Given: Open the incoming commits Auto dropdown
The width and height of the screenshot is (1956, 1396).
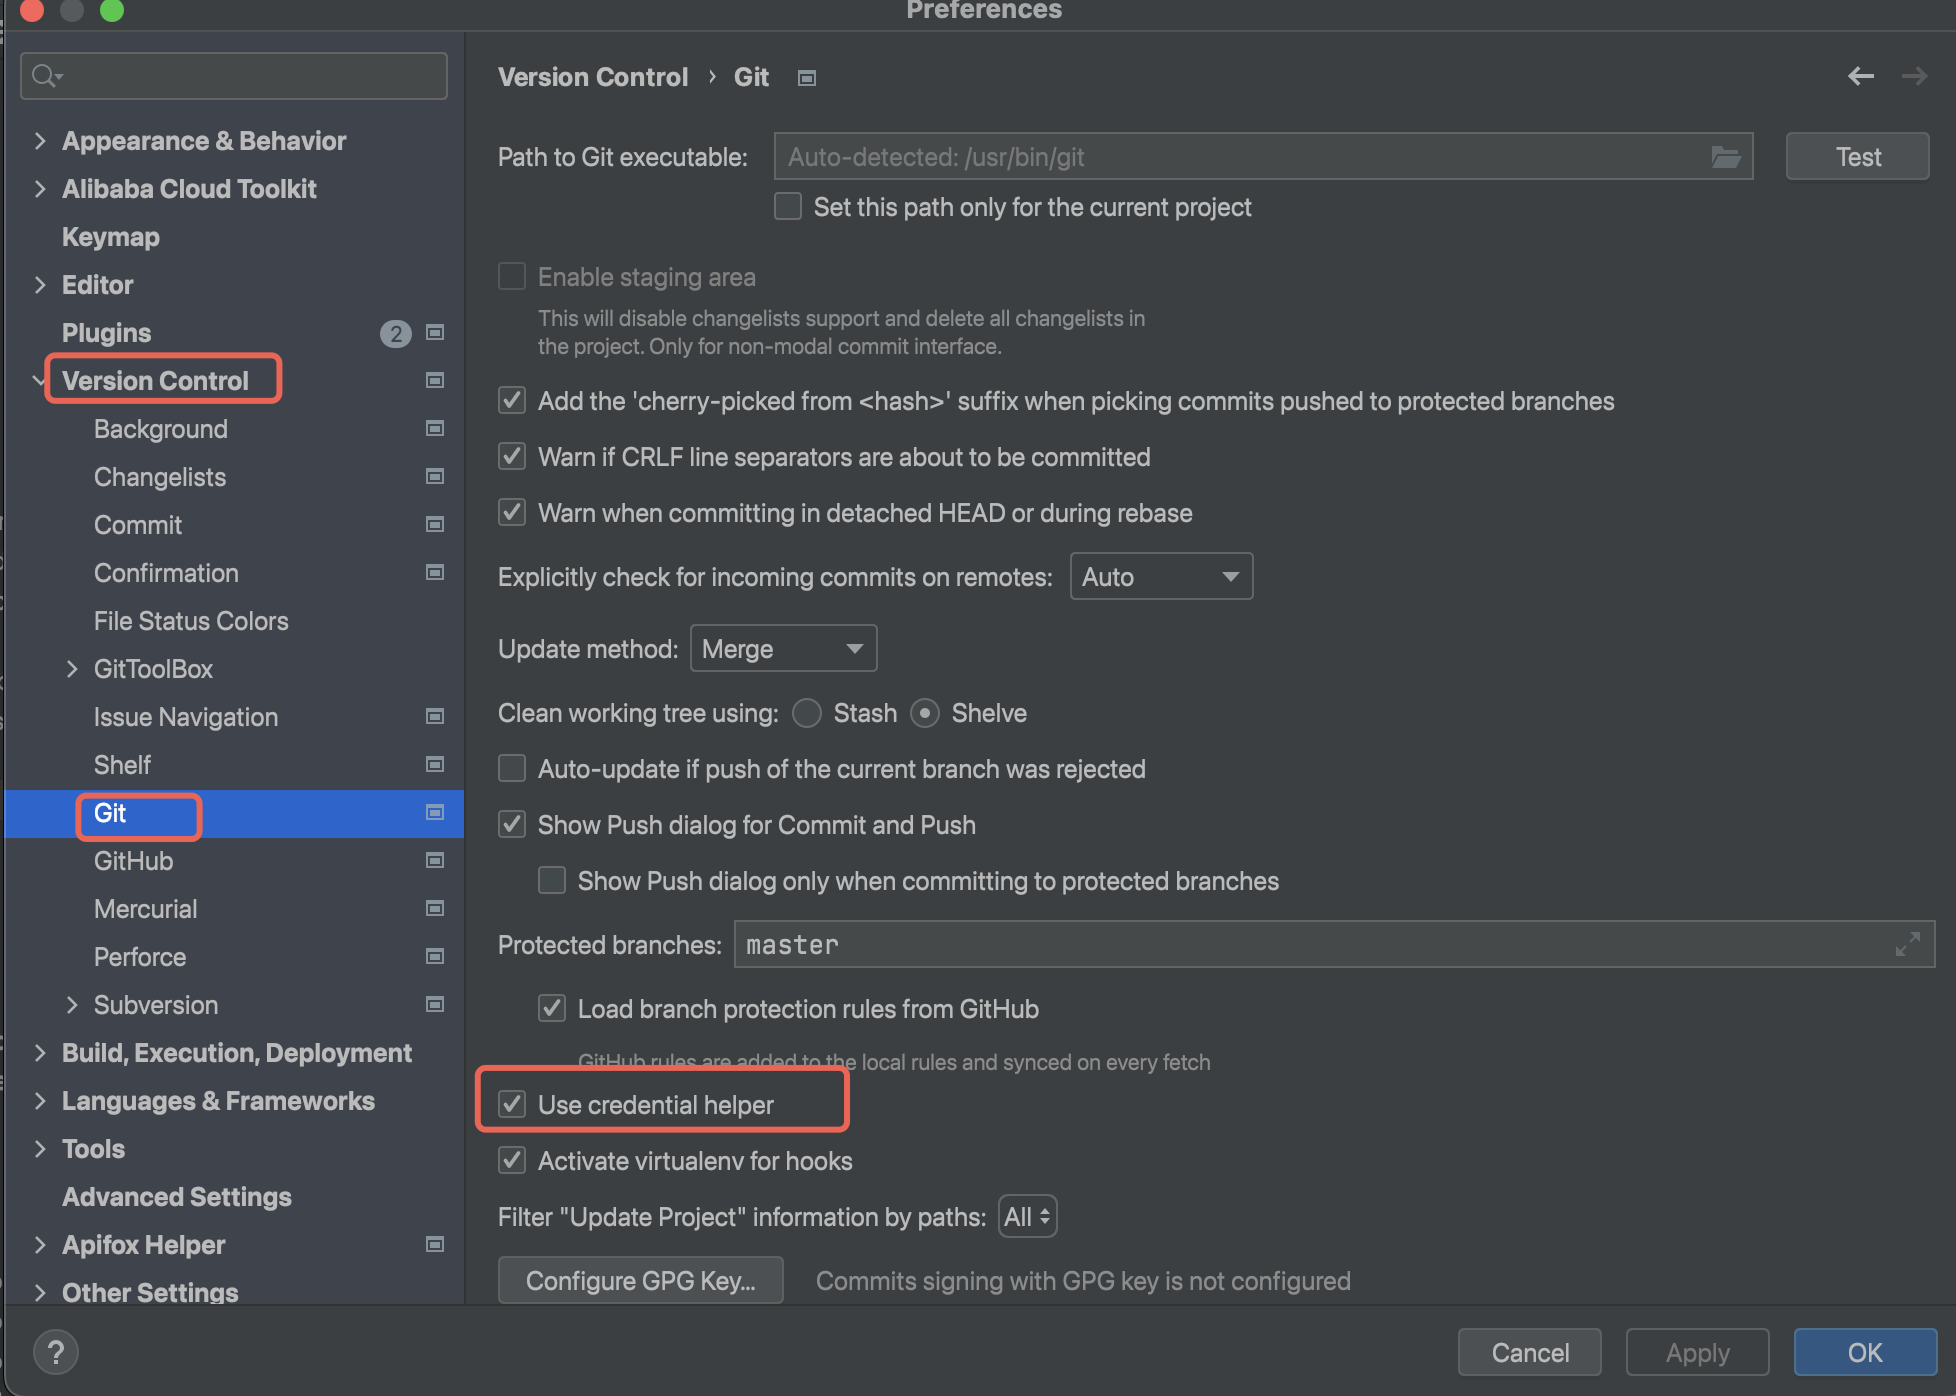Looking at the screenshot, I should coord(1160,577).
